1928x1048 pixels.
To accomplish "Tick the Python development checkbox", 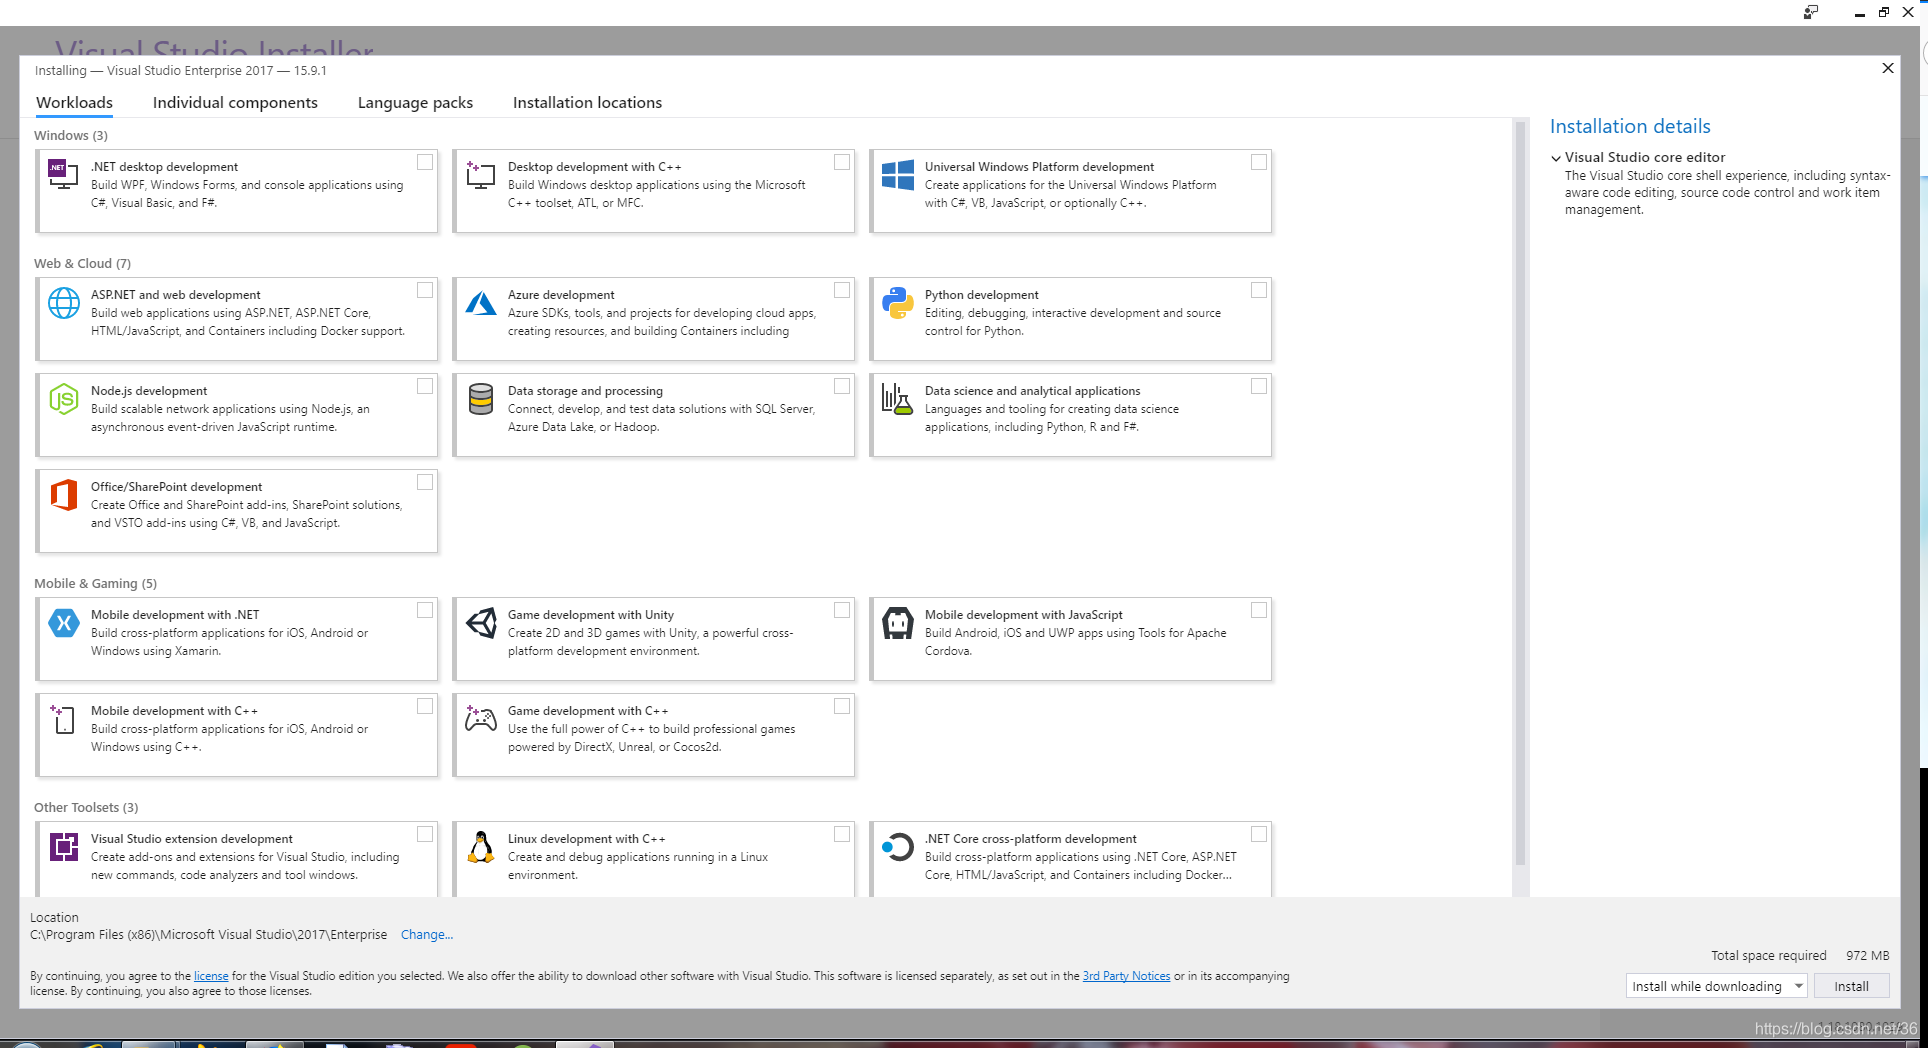I will click(1259, 290).
